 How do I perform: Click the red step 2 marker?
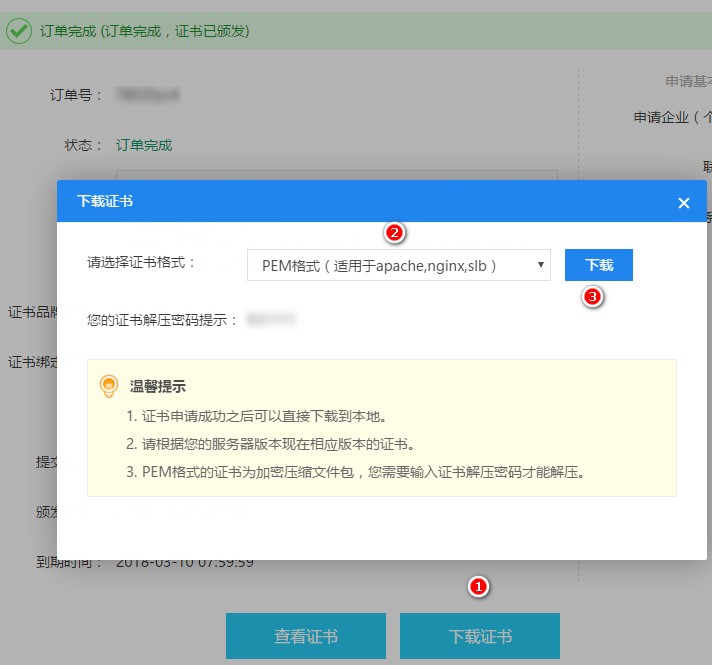point(395,233)
